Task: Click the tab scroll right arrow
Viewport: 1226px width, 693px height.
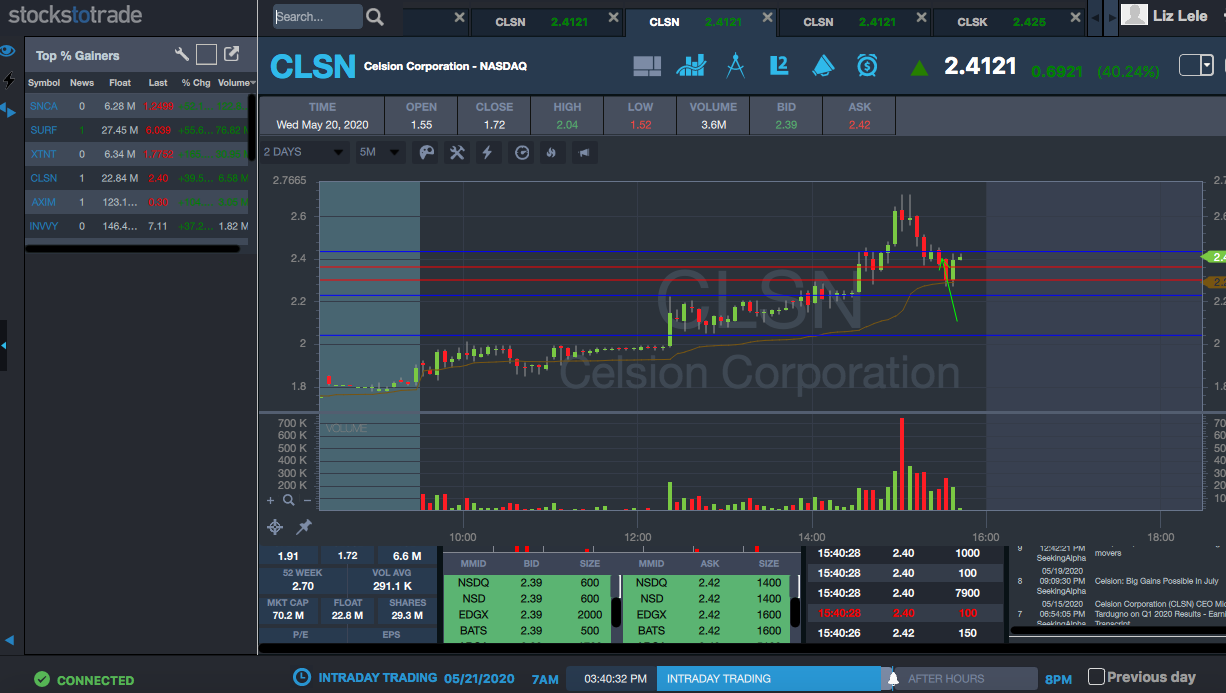Action: (1110, 18)
